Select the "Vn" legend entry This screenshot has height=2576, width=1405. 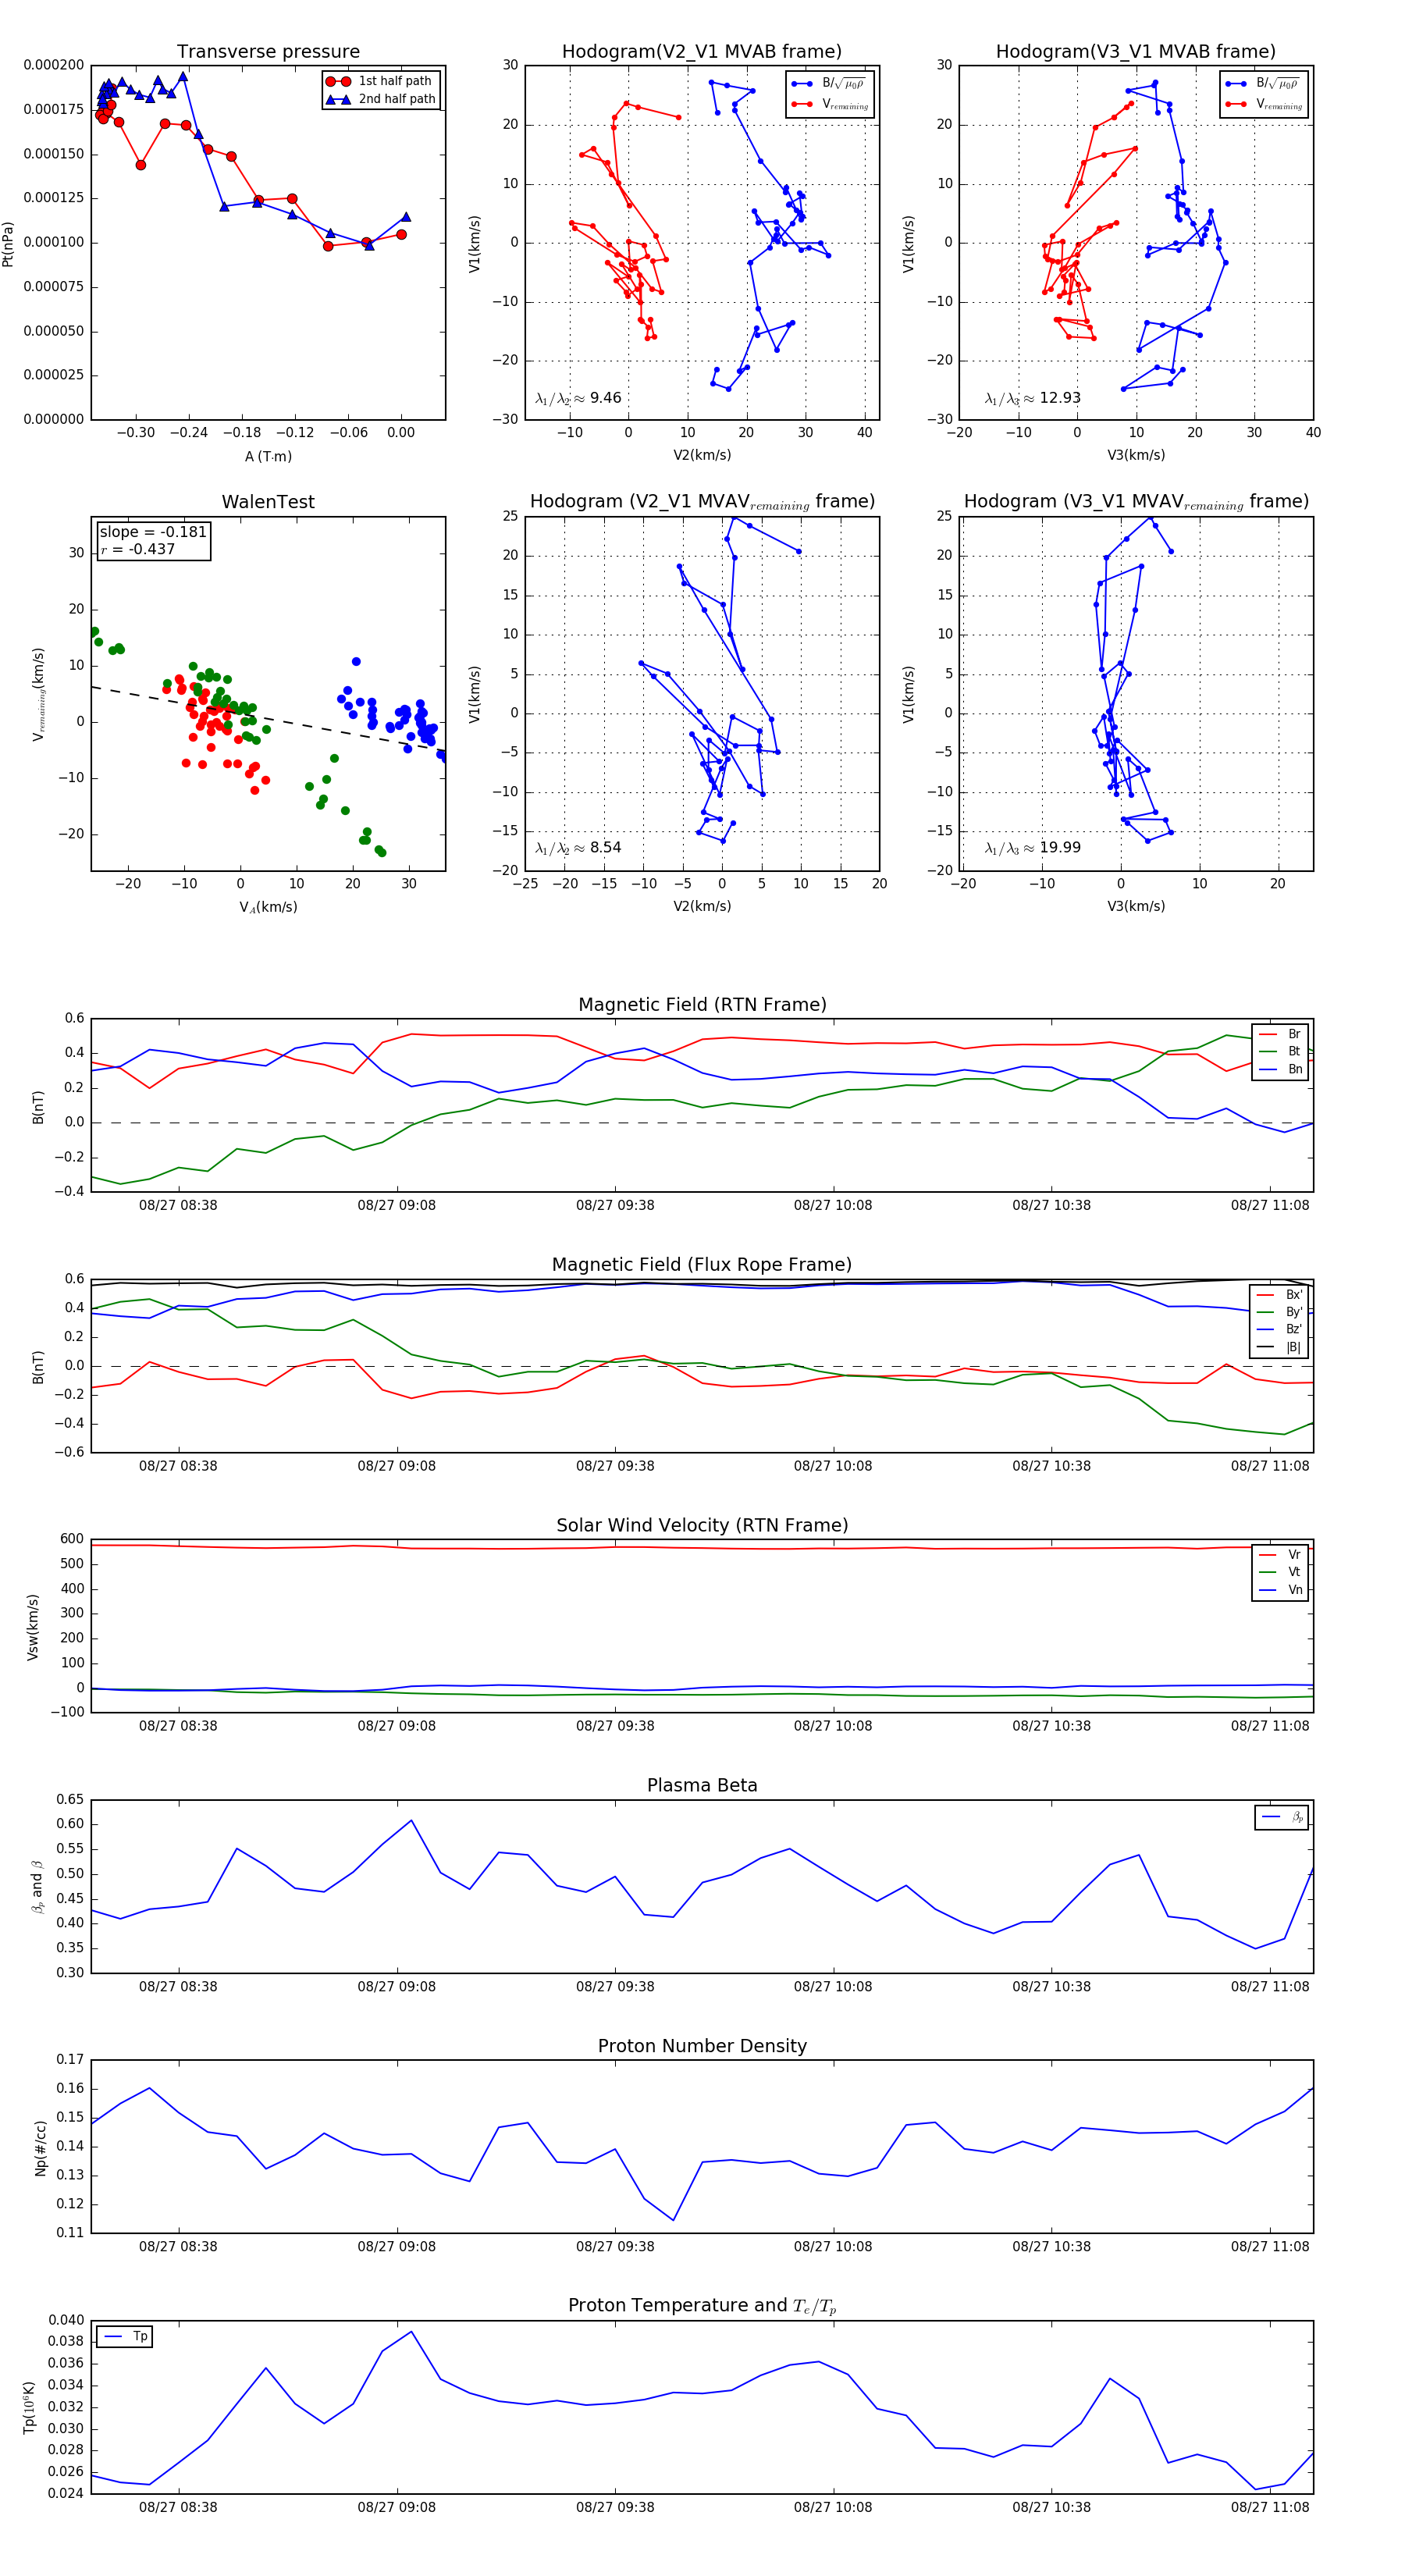[1280, 1590]
